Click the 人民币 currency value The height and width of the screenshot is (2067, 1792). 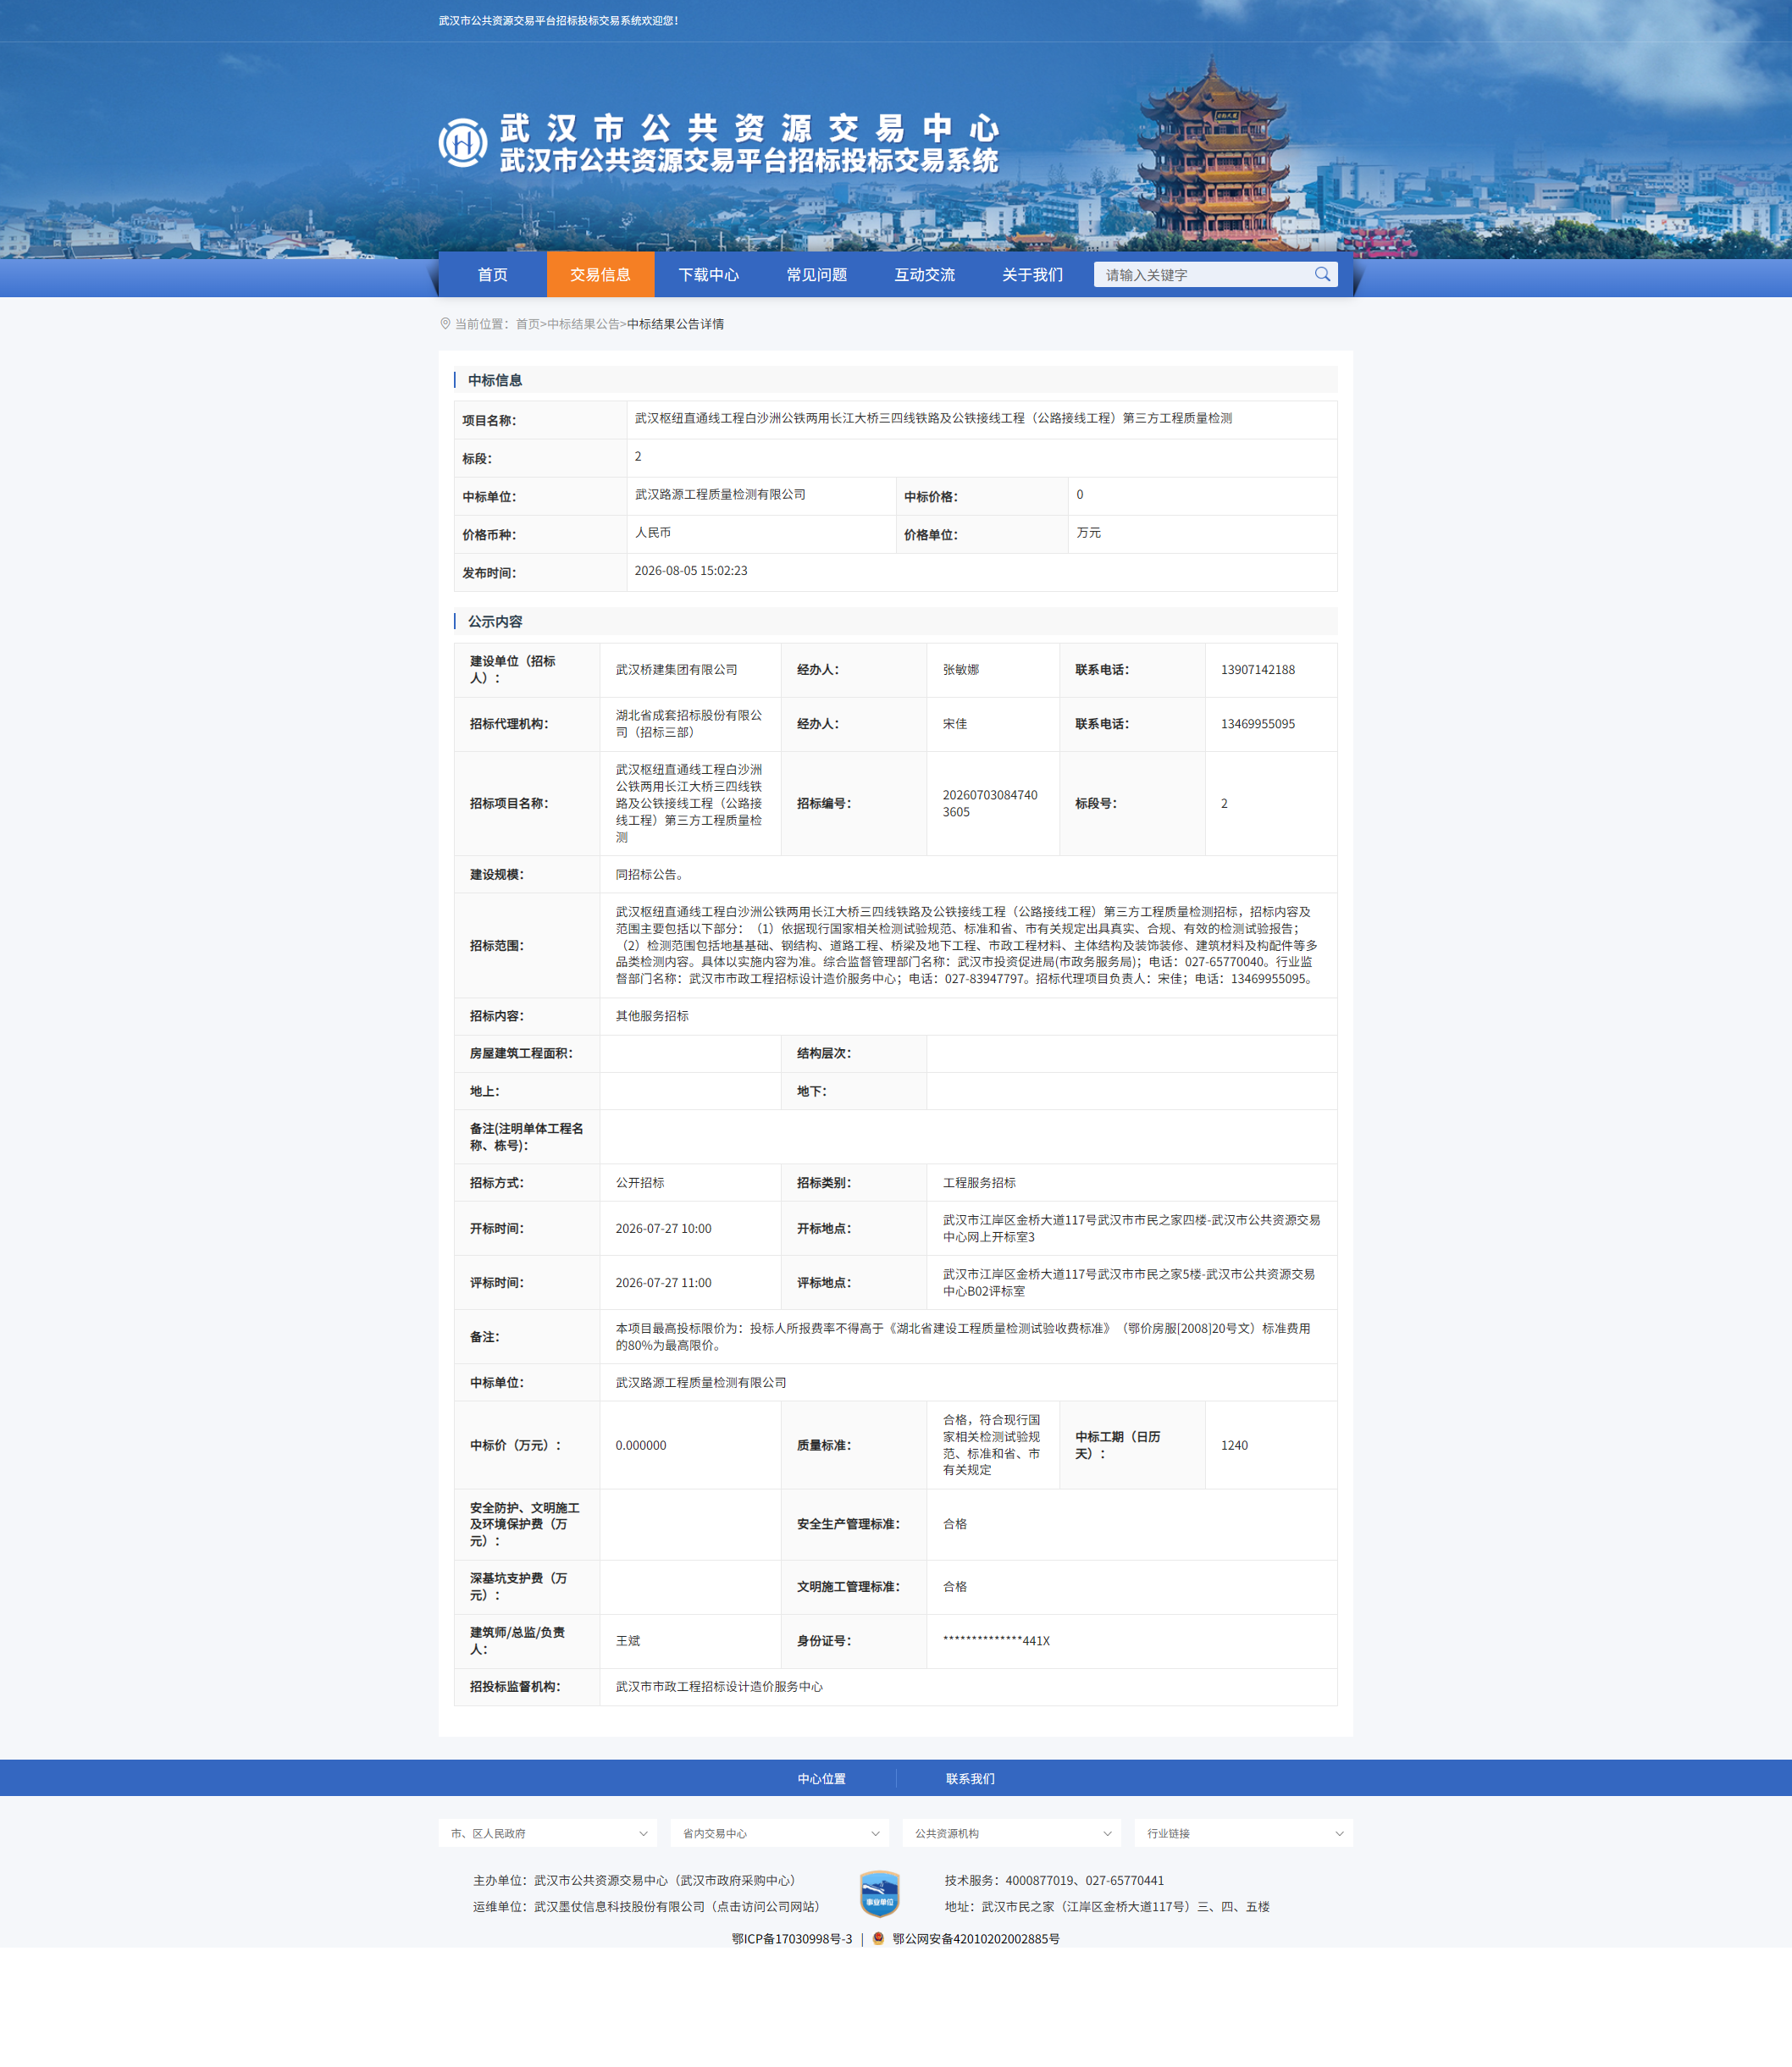point(653,532)
